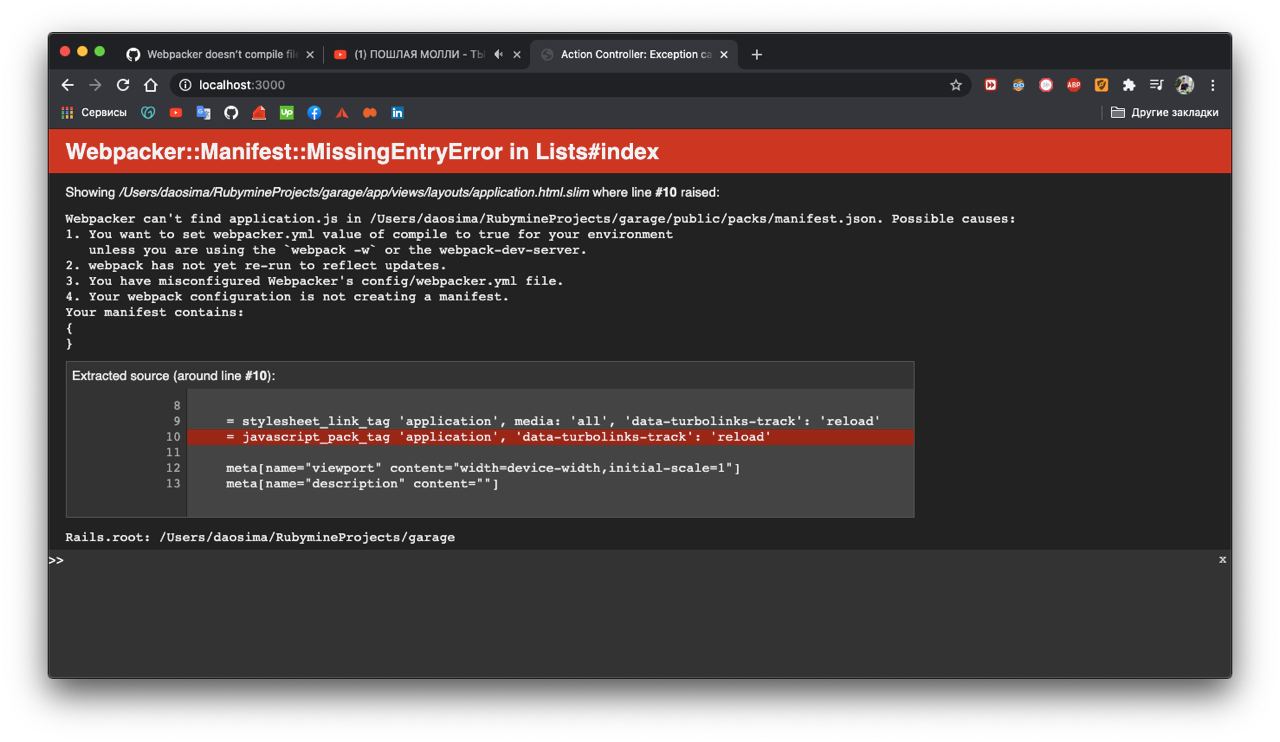Open the orange shield extension

[1101, 85]
